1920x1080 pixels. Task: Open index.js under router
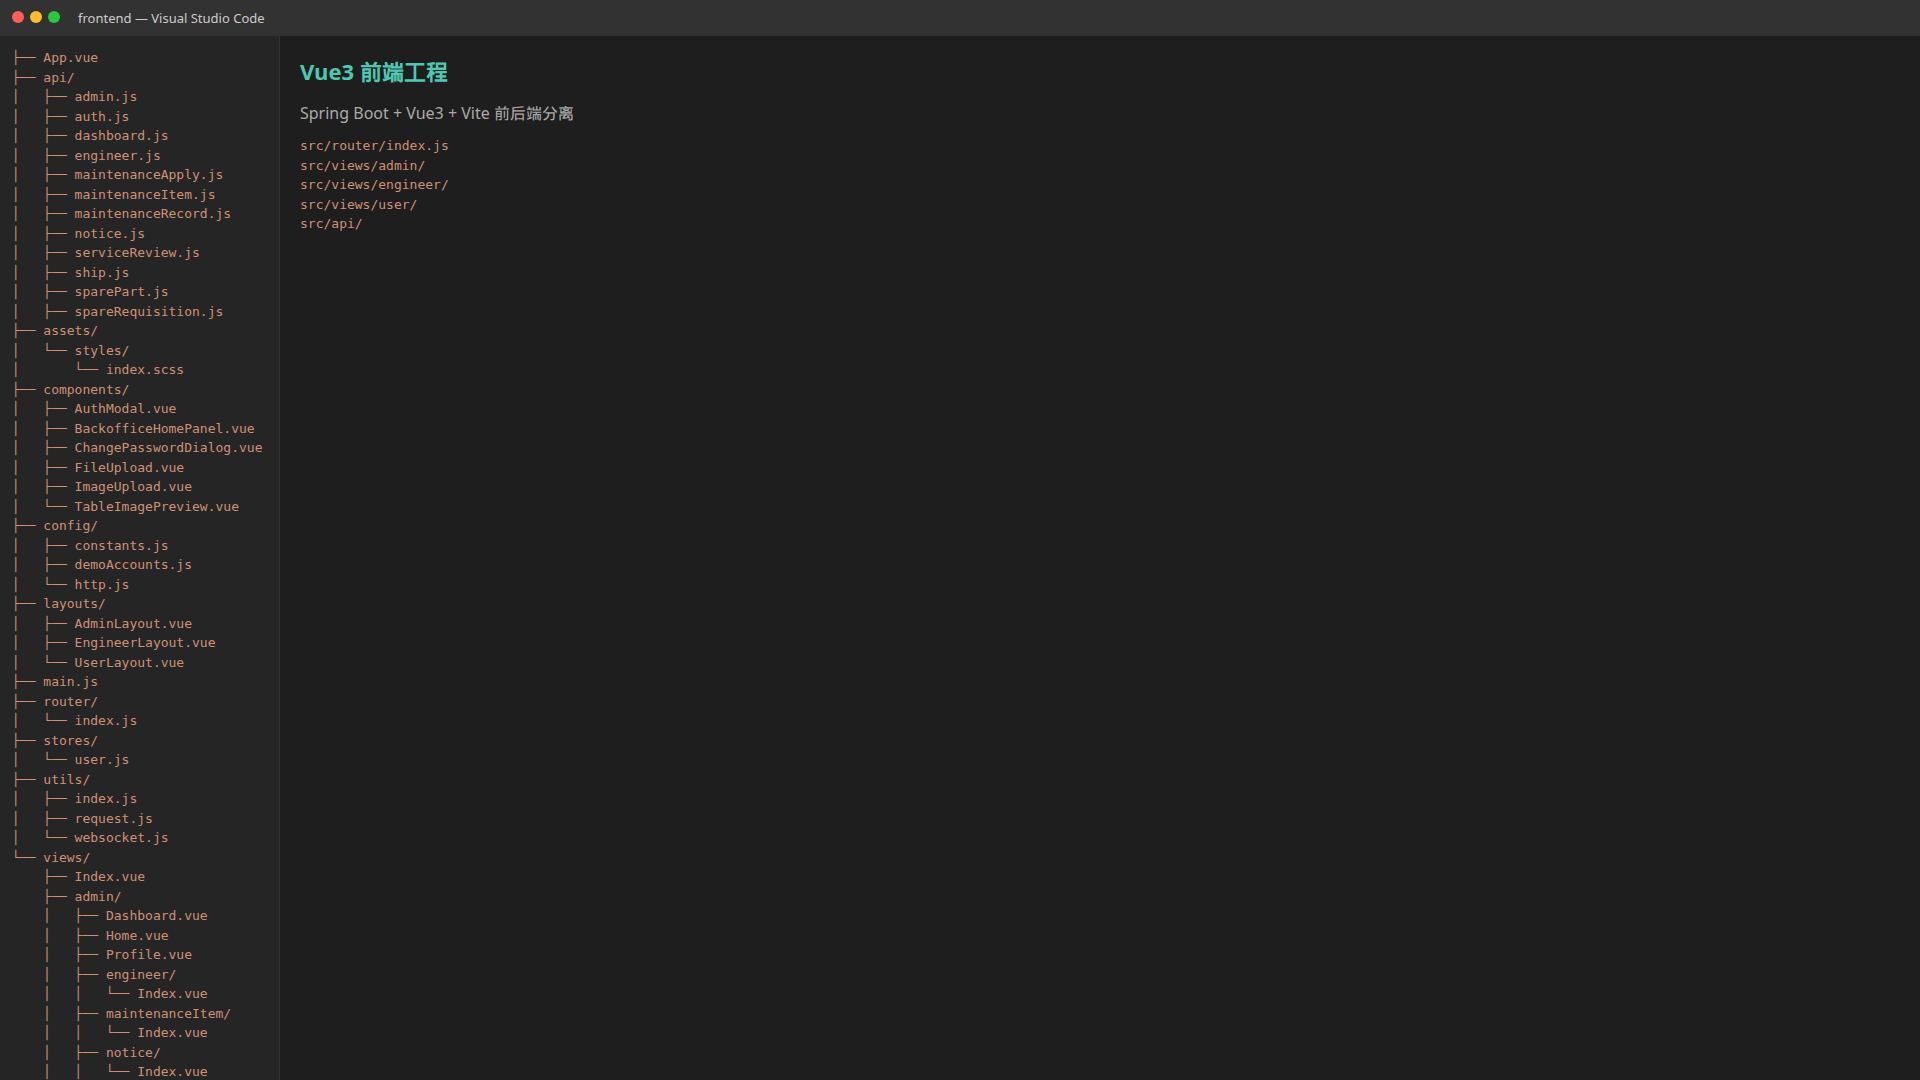click(105, 721)
